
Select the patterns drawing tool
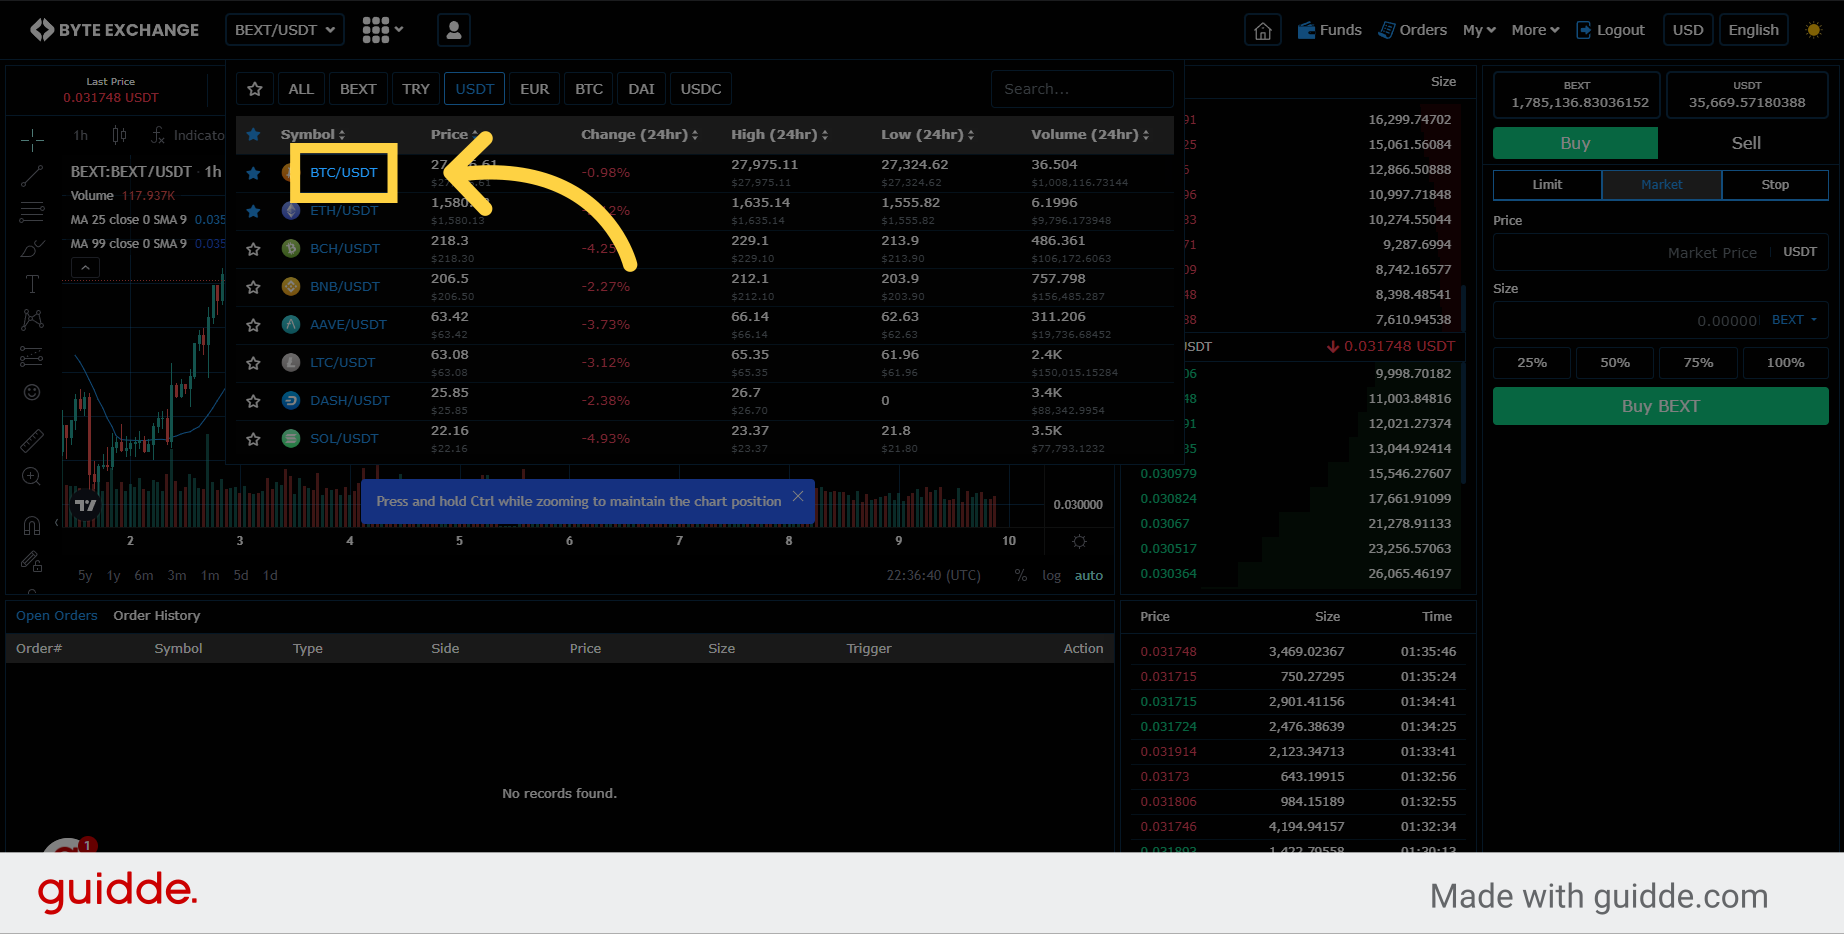point(32,320)
